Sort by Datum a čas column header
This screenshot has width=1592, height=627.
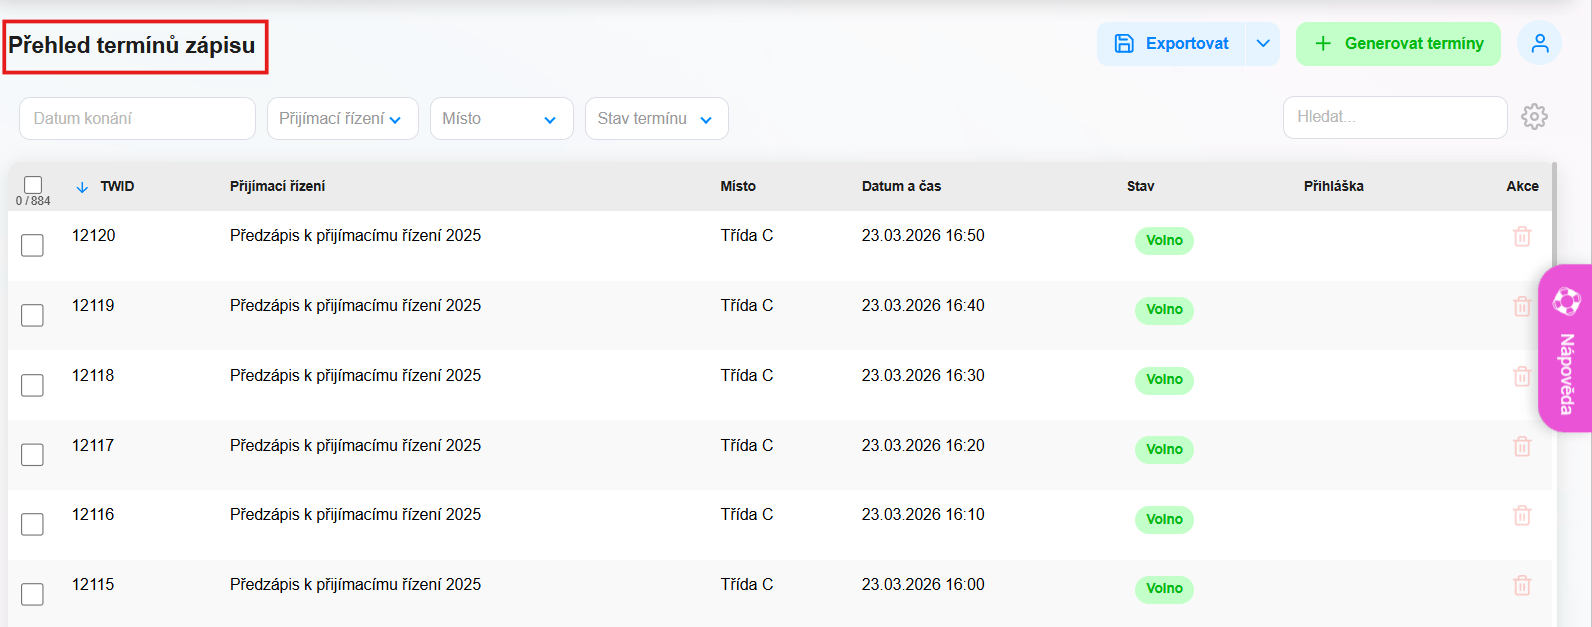click(901, 186)
